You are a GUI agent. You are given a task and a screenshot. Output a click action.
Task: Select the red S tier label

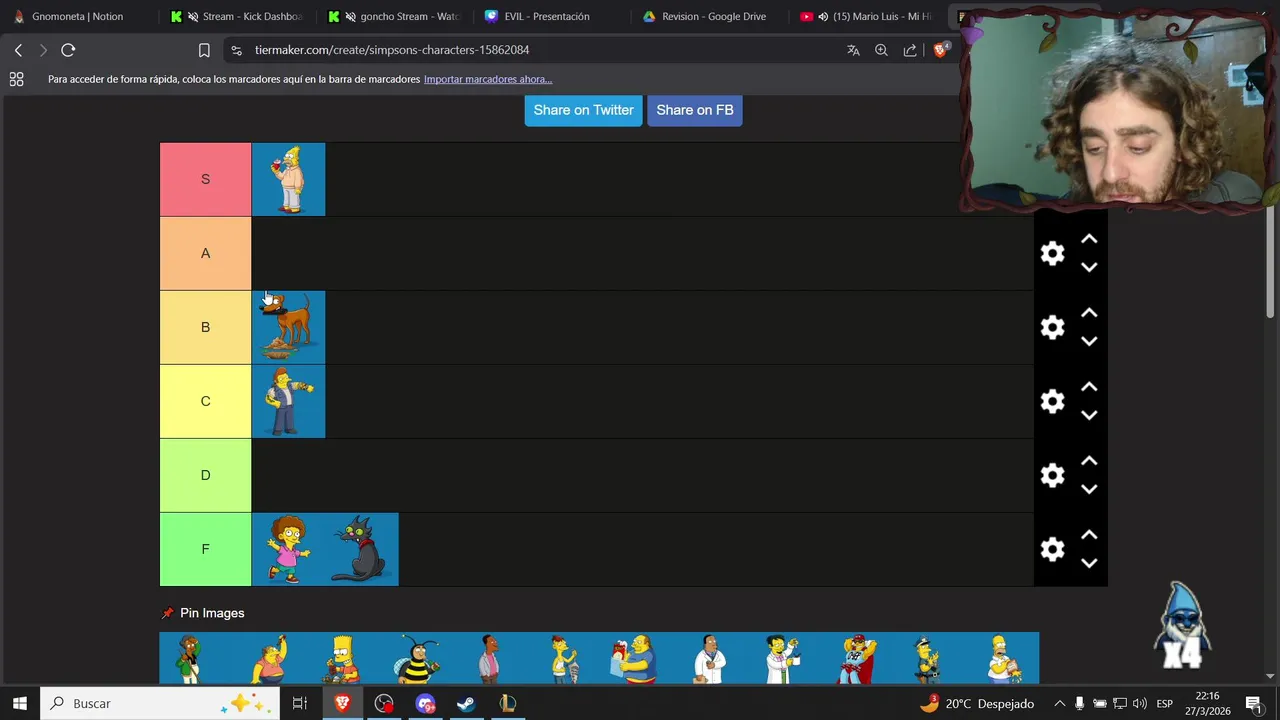(x=205, y=179)
